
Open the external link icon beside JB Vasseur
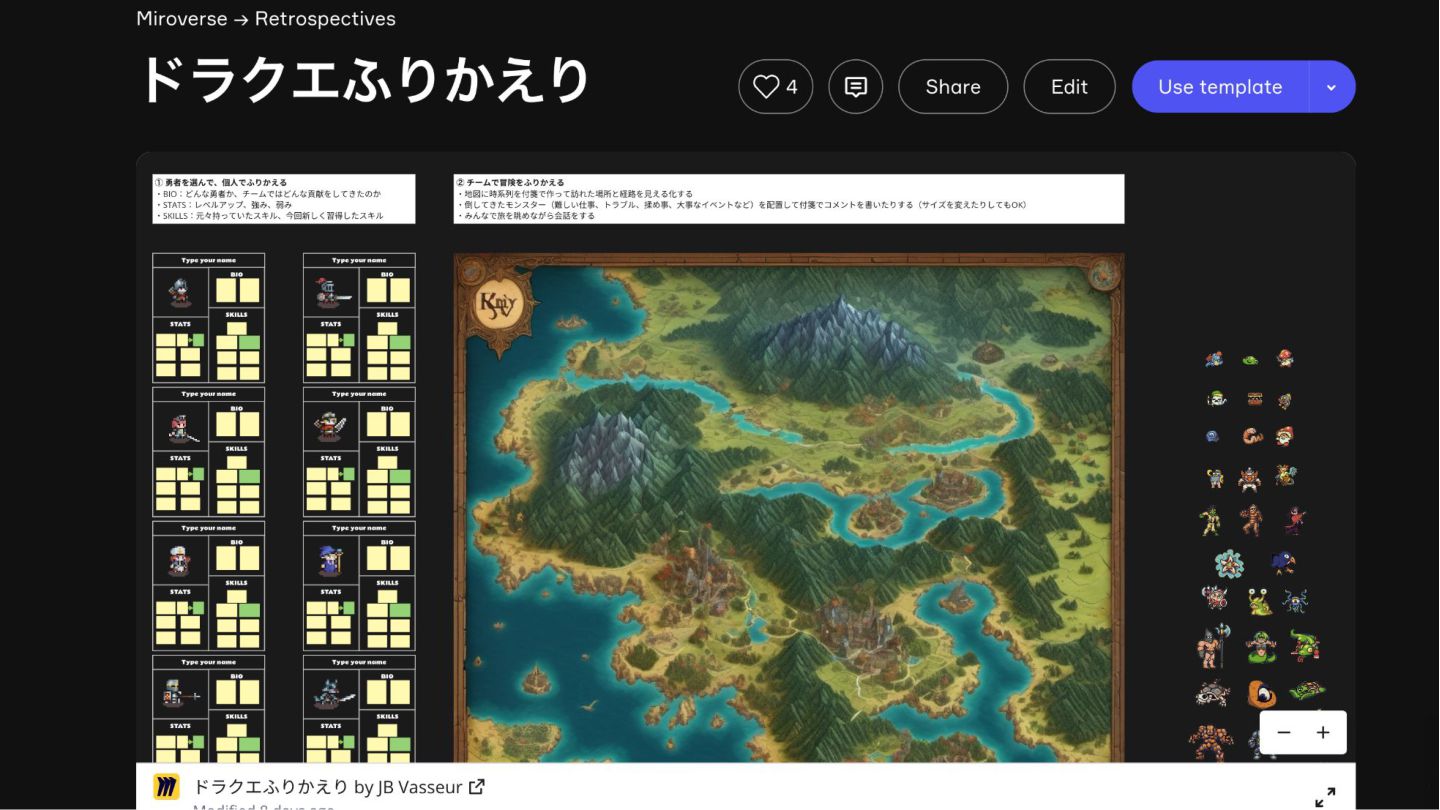(477, 786)
